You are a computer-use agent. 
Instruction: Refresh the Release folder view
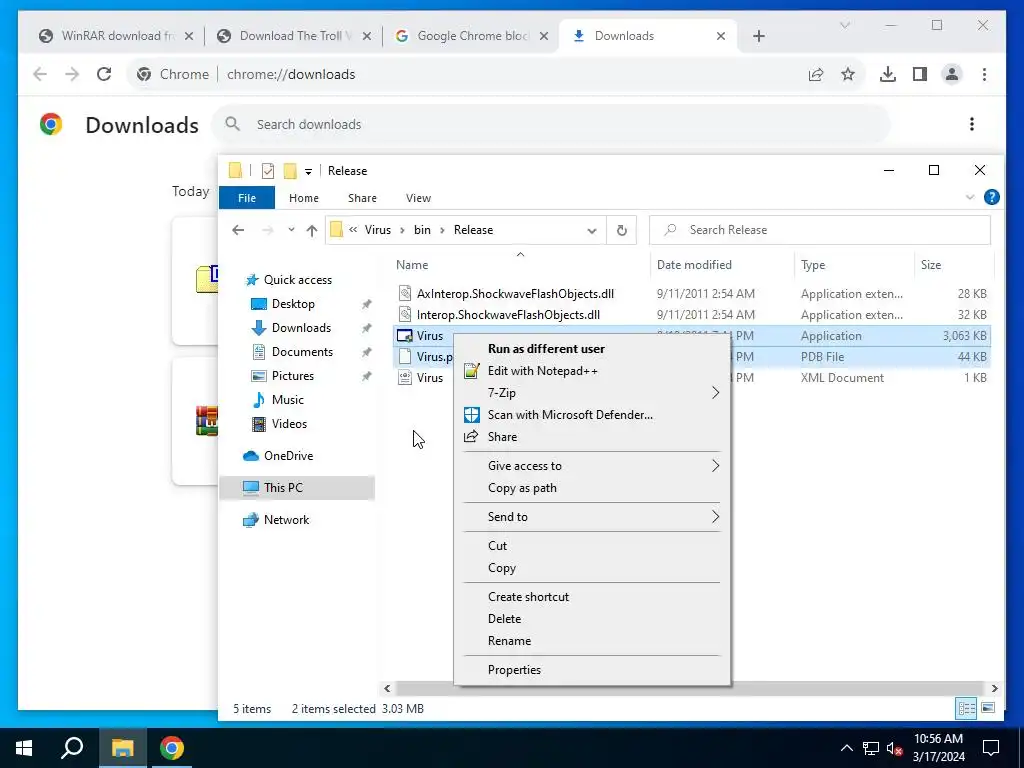pyautogui.click(x=622, y=230)
